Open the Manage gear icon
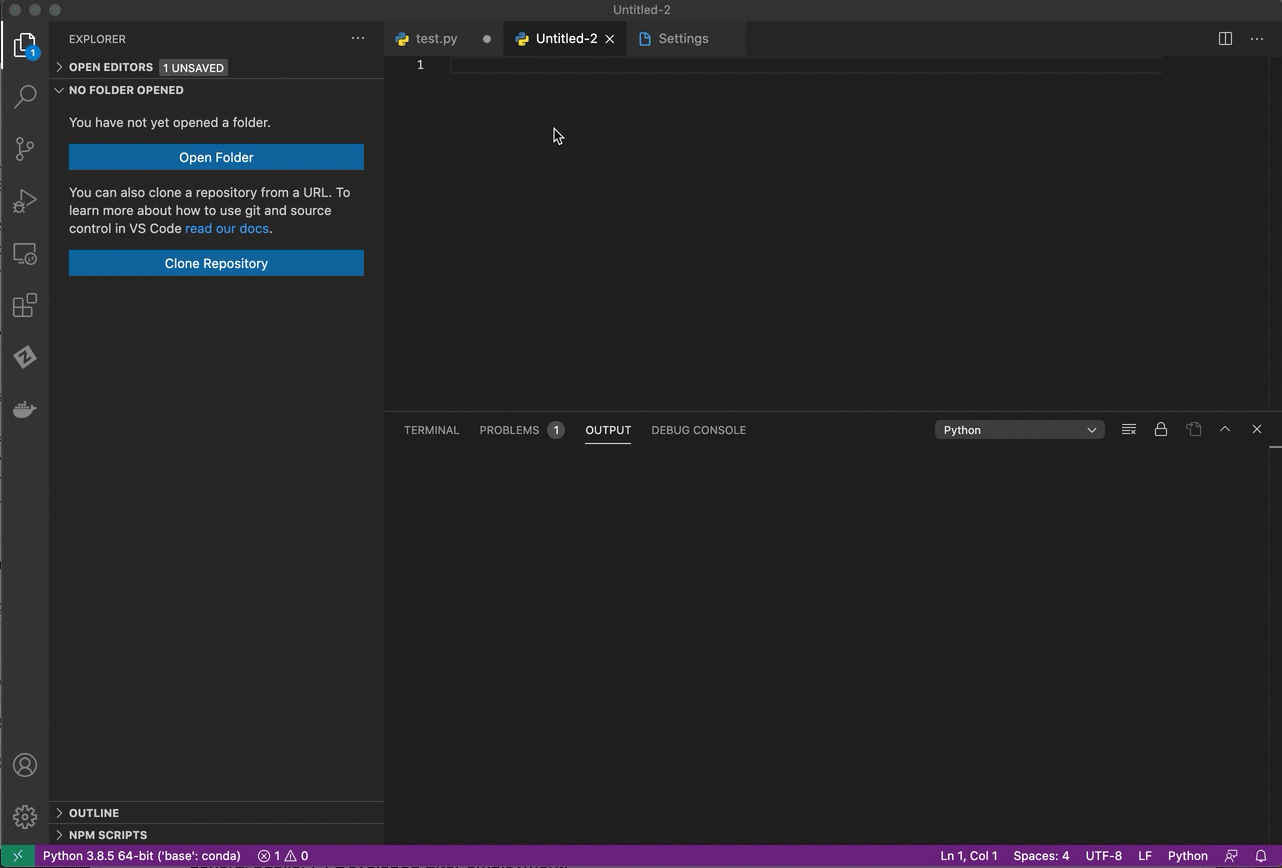This screenshot has height=868, width=1282. [x=24, y=816]
